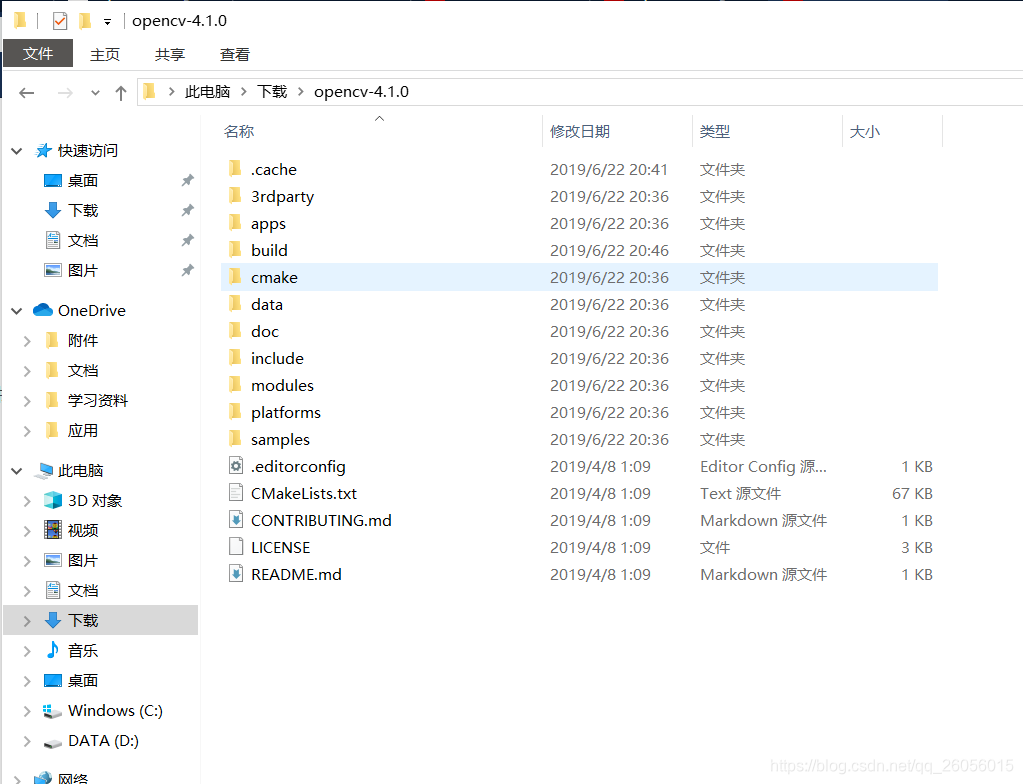Select the CMakeLists.txt file icon
Viewport: 1023px width, 784px height.
(236, 492)
